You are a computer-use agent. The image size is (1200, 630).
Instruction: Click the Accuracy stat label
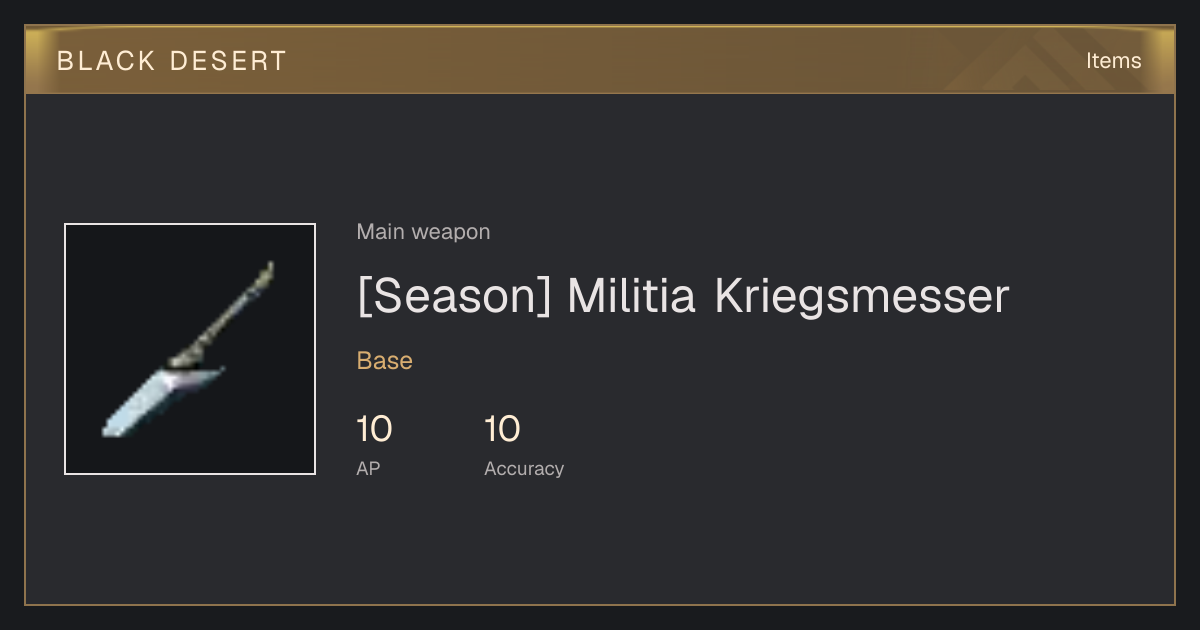tap(524, 469)
